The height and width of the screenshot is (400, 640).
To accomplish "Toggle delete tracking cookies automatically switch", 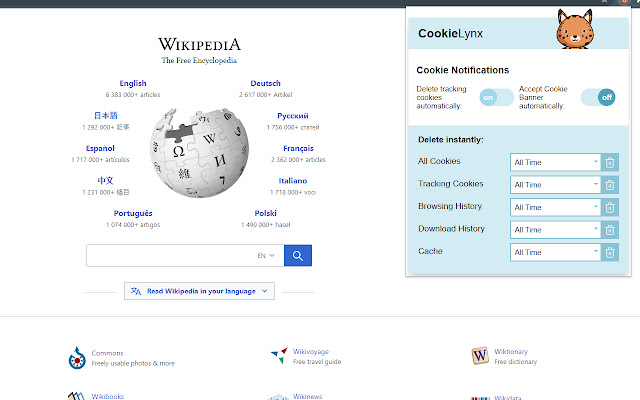I will click(x=496, y=97).
